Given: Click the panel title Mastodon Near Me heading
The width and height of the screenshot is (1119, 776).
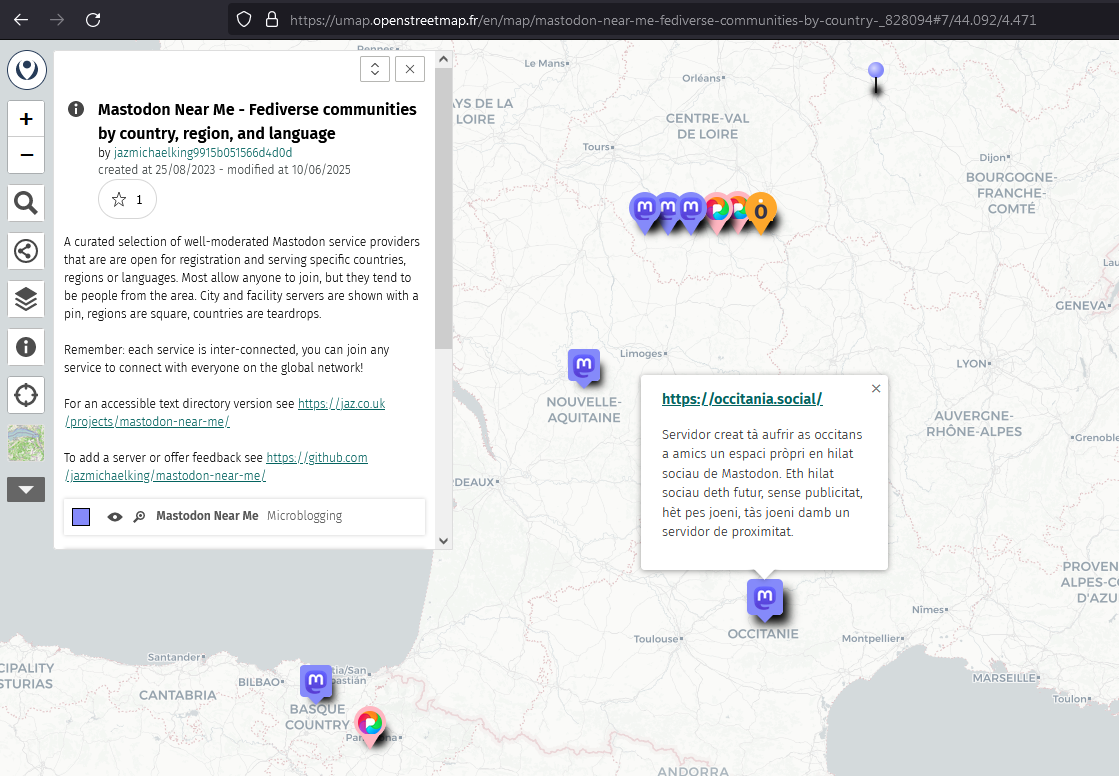Looking at the screenshot, I should 257,121.
